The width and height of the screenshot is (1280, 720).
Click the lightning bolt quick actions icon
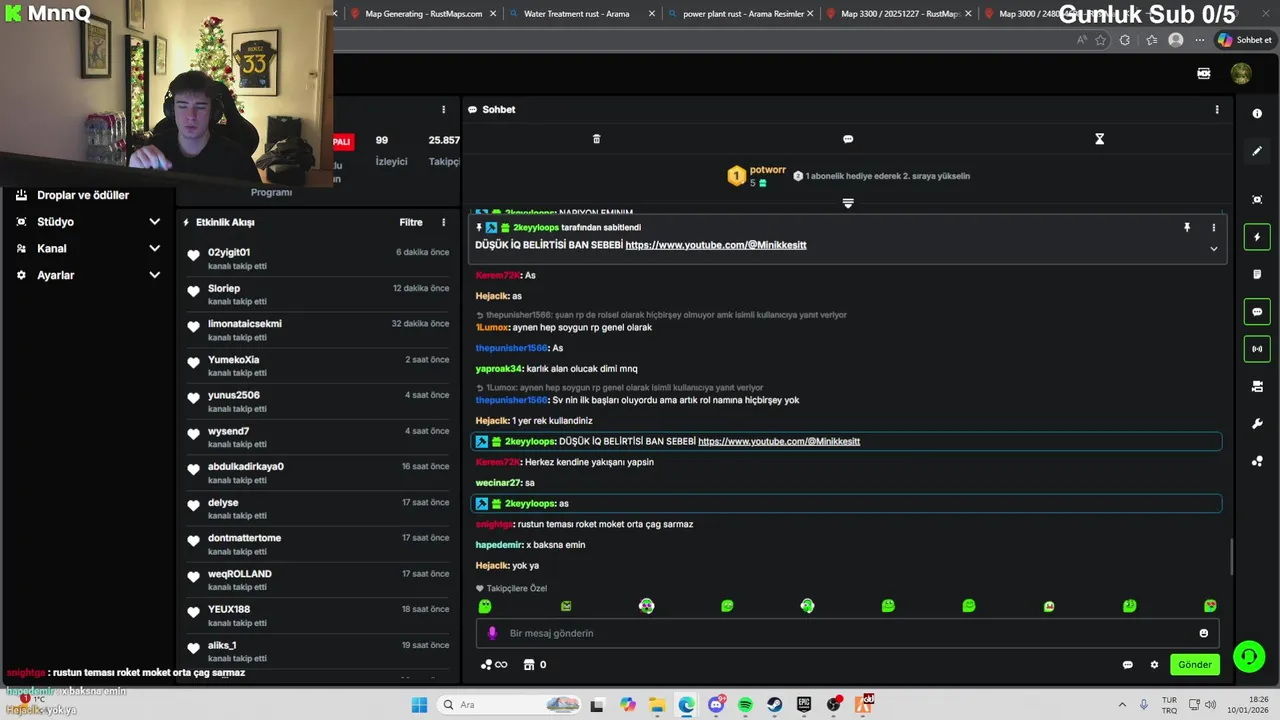[x=1257, y=237]
